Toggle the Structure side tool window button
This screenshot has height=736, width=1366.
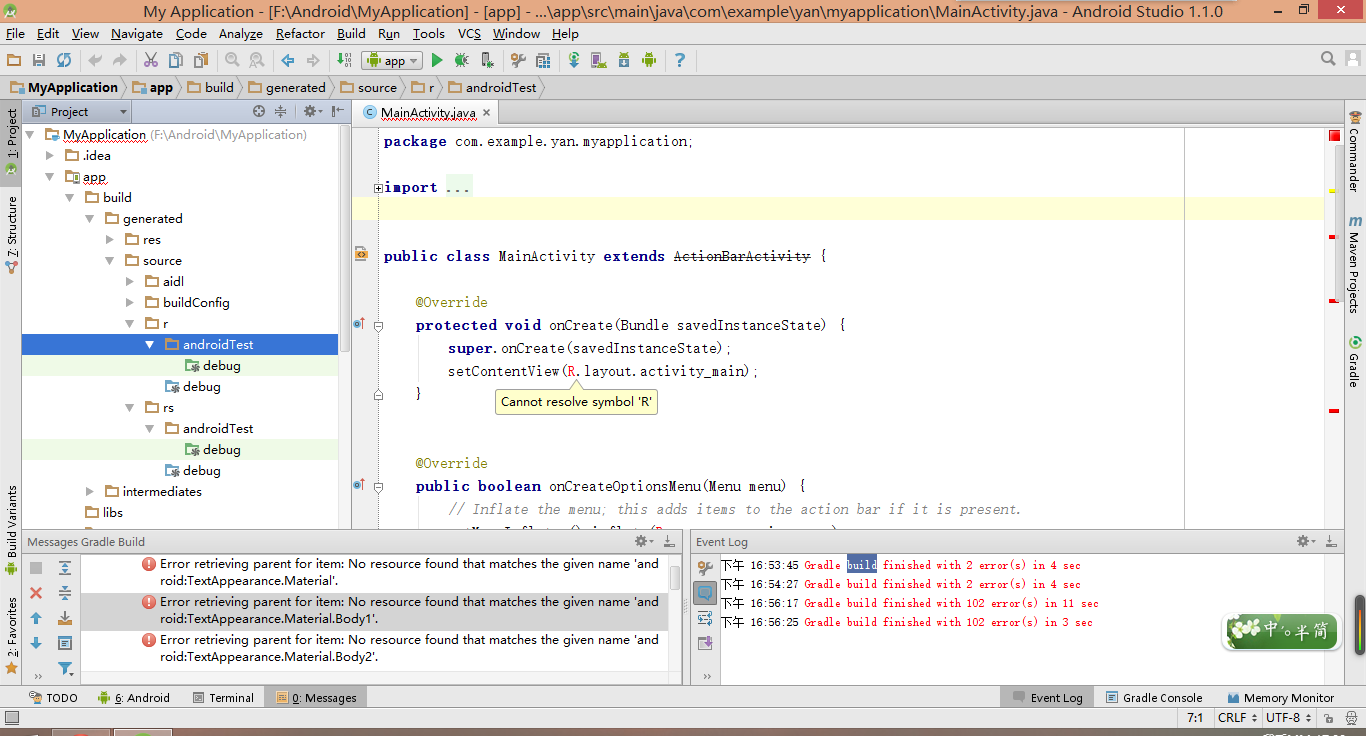(x=11, y=233)
